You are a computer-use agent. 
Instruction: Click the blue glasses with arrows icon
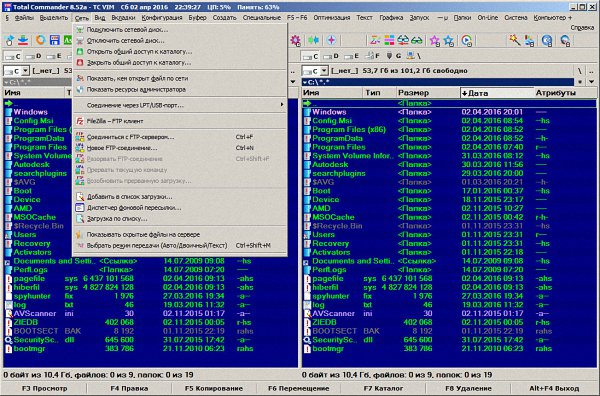tap(403, 40)
